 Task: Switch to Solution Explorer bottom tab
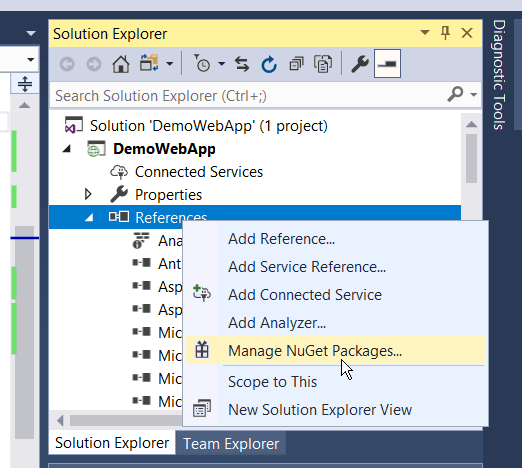[x=112, y=443]
